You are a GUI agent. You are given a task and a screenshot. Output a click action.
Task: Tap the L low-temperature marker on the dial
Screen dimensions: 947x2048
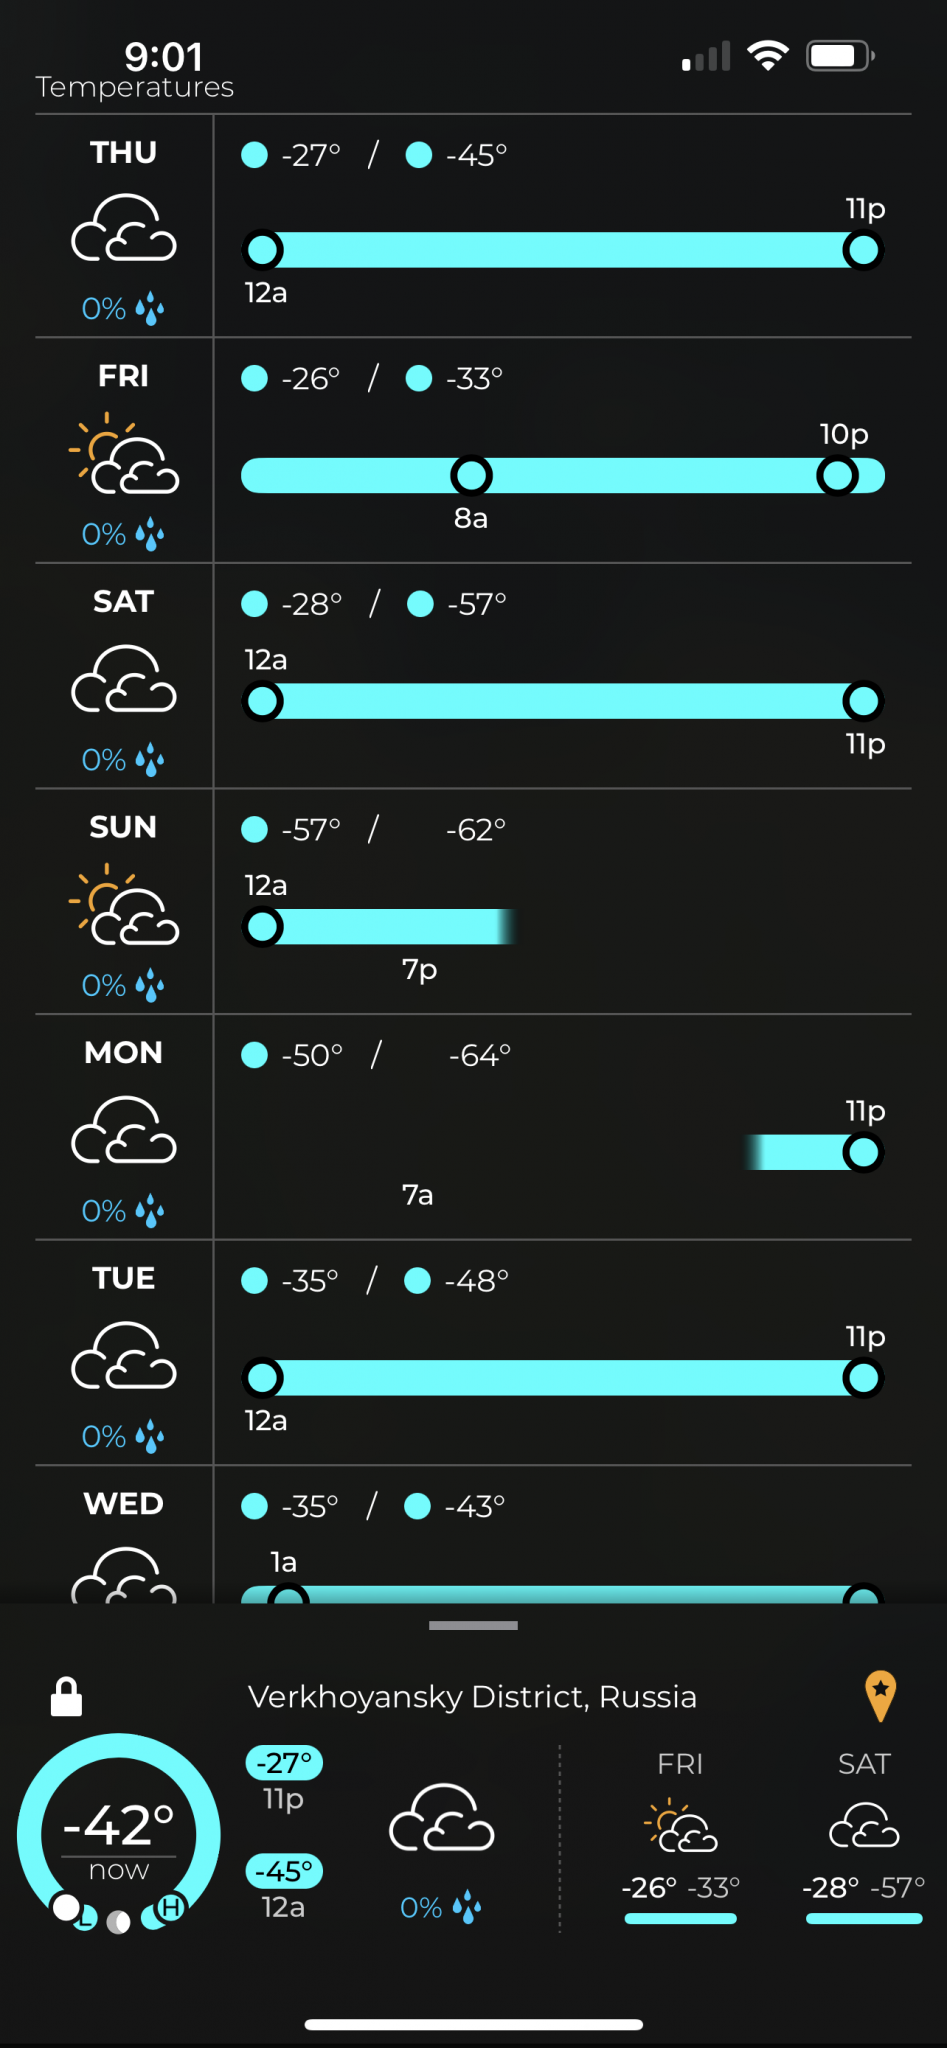[x=85, y=1917]
